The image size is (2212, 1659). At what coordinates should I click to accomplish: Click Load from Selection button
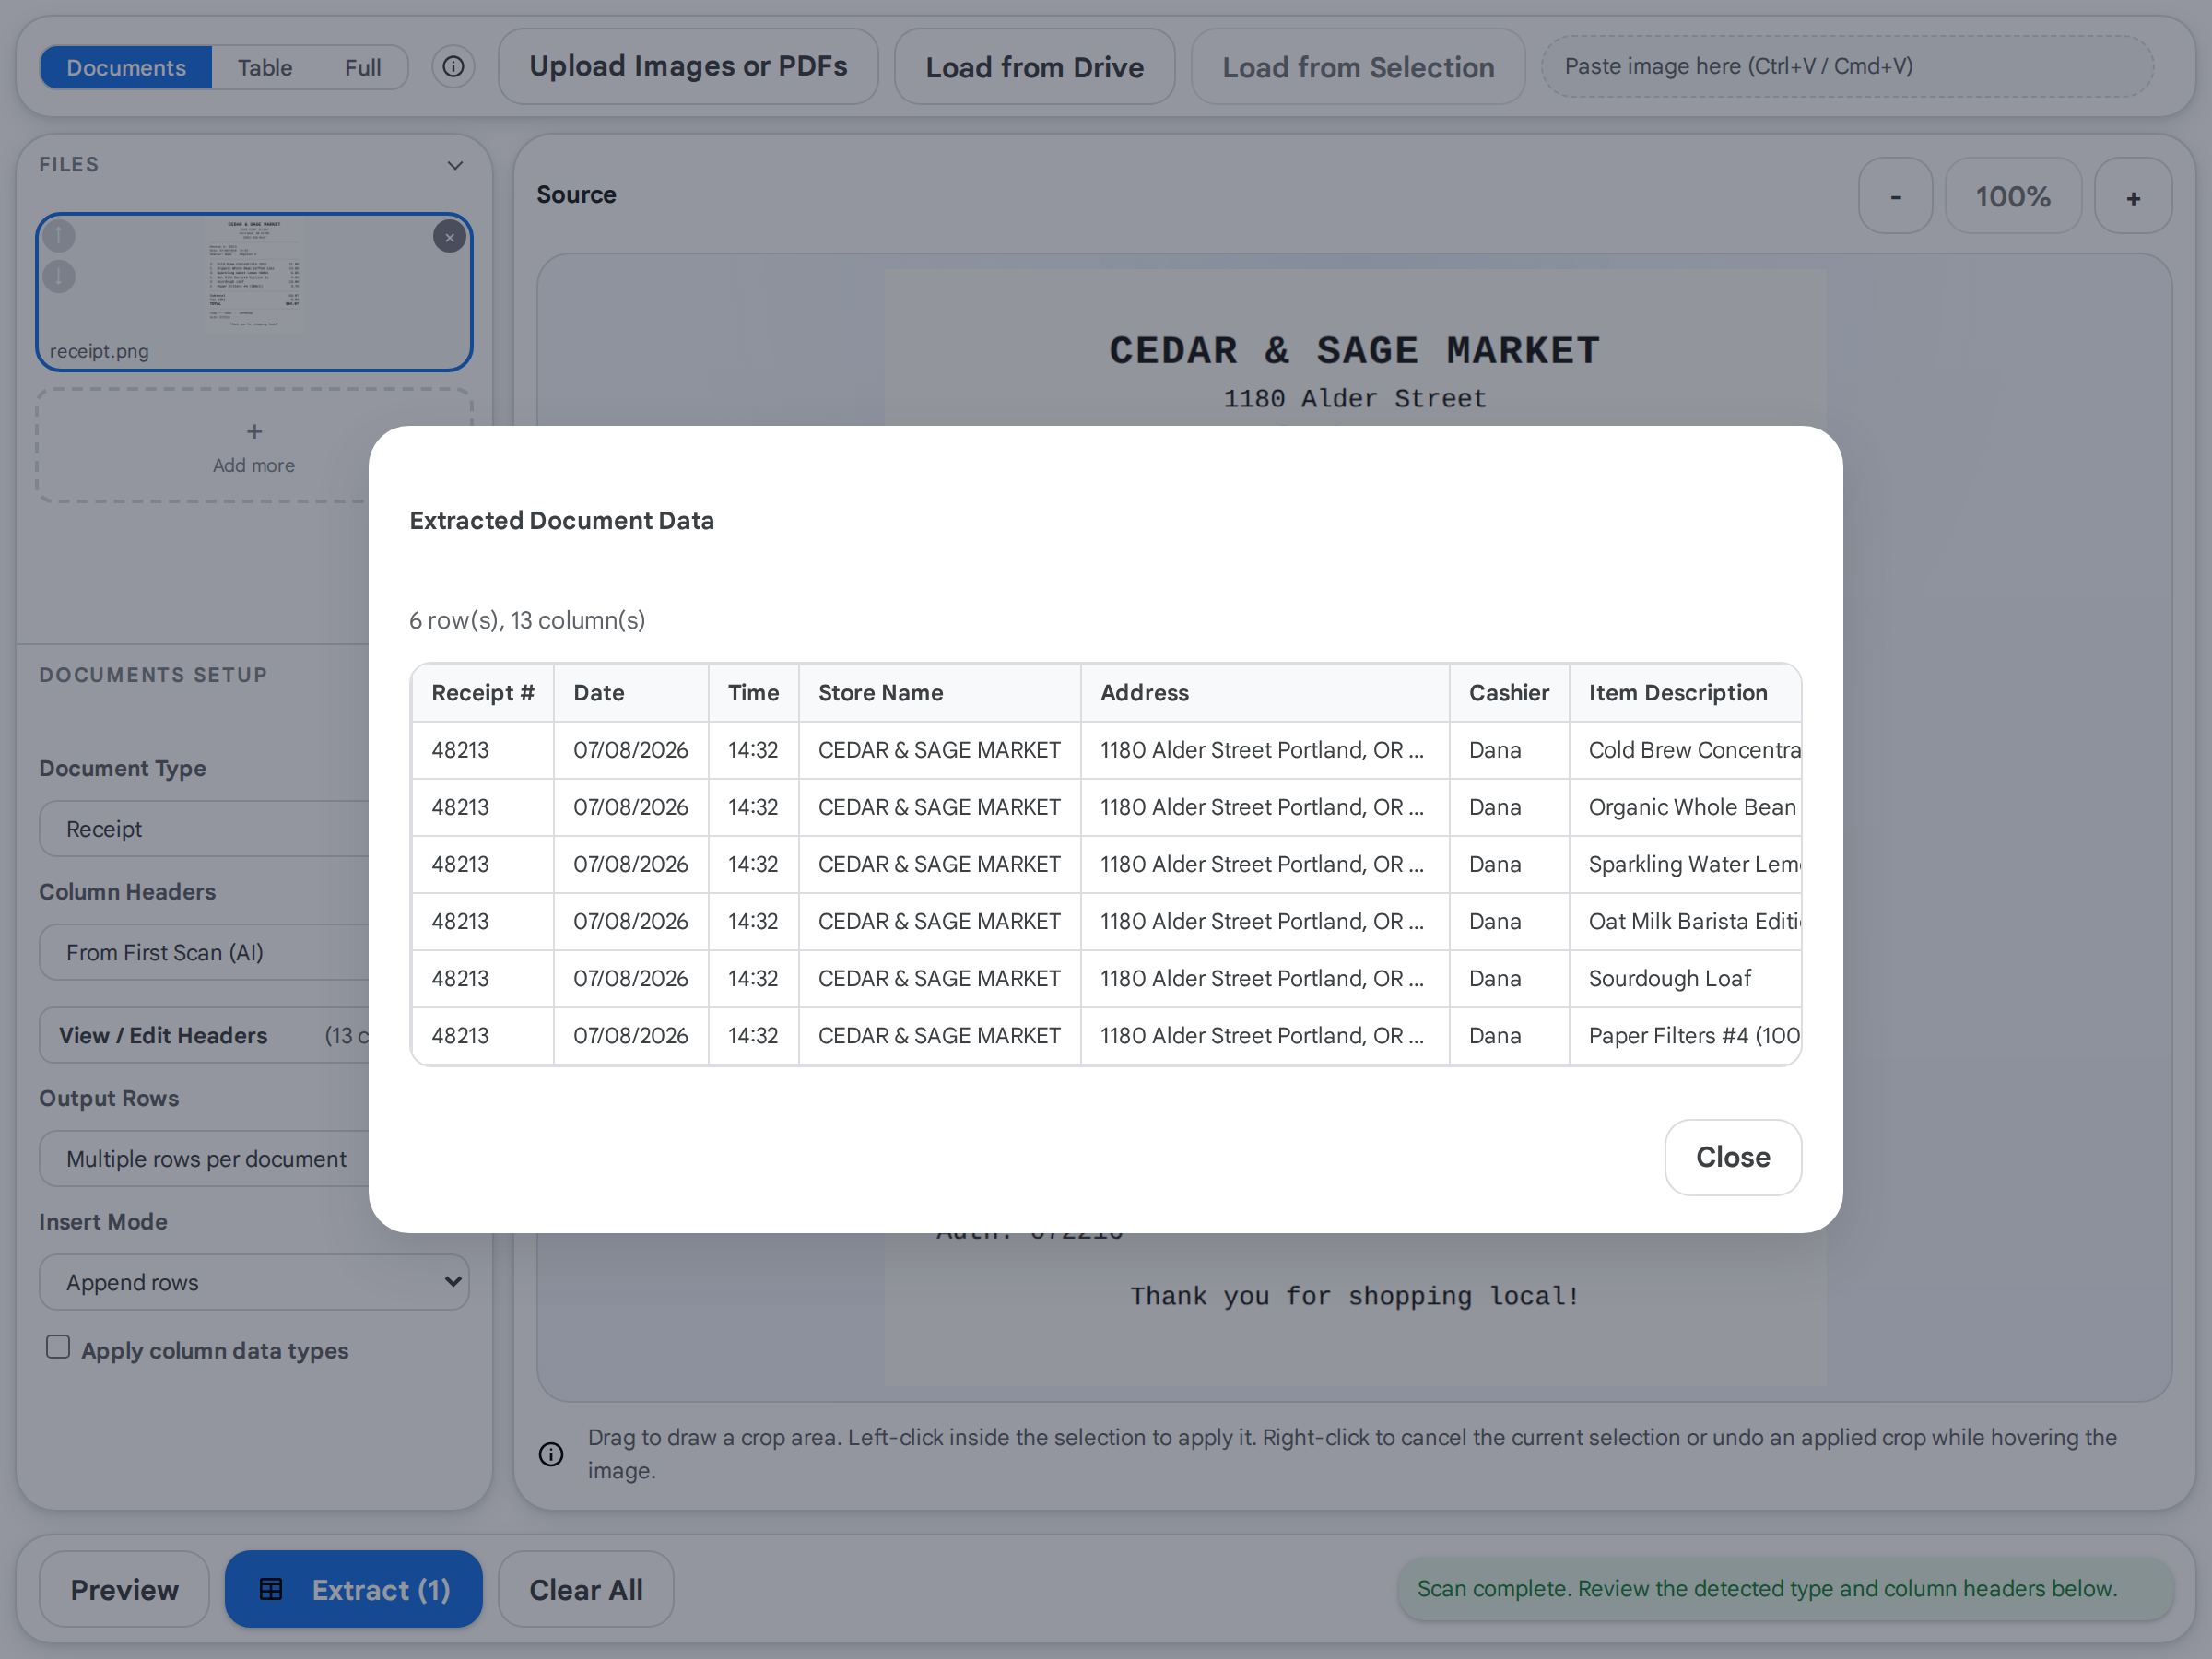[1358, 67]
